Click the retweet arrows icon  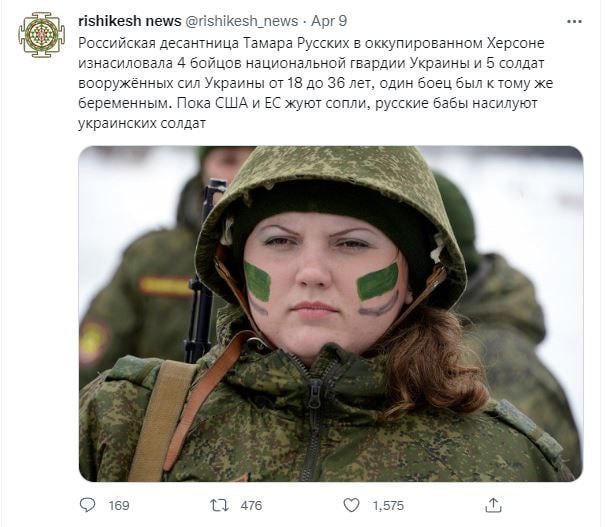tap(219, 505)
